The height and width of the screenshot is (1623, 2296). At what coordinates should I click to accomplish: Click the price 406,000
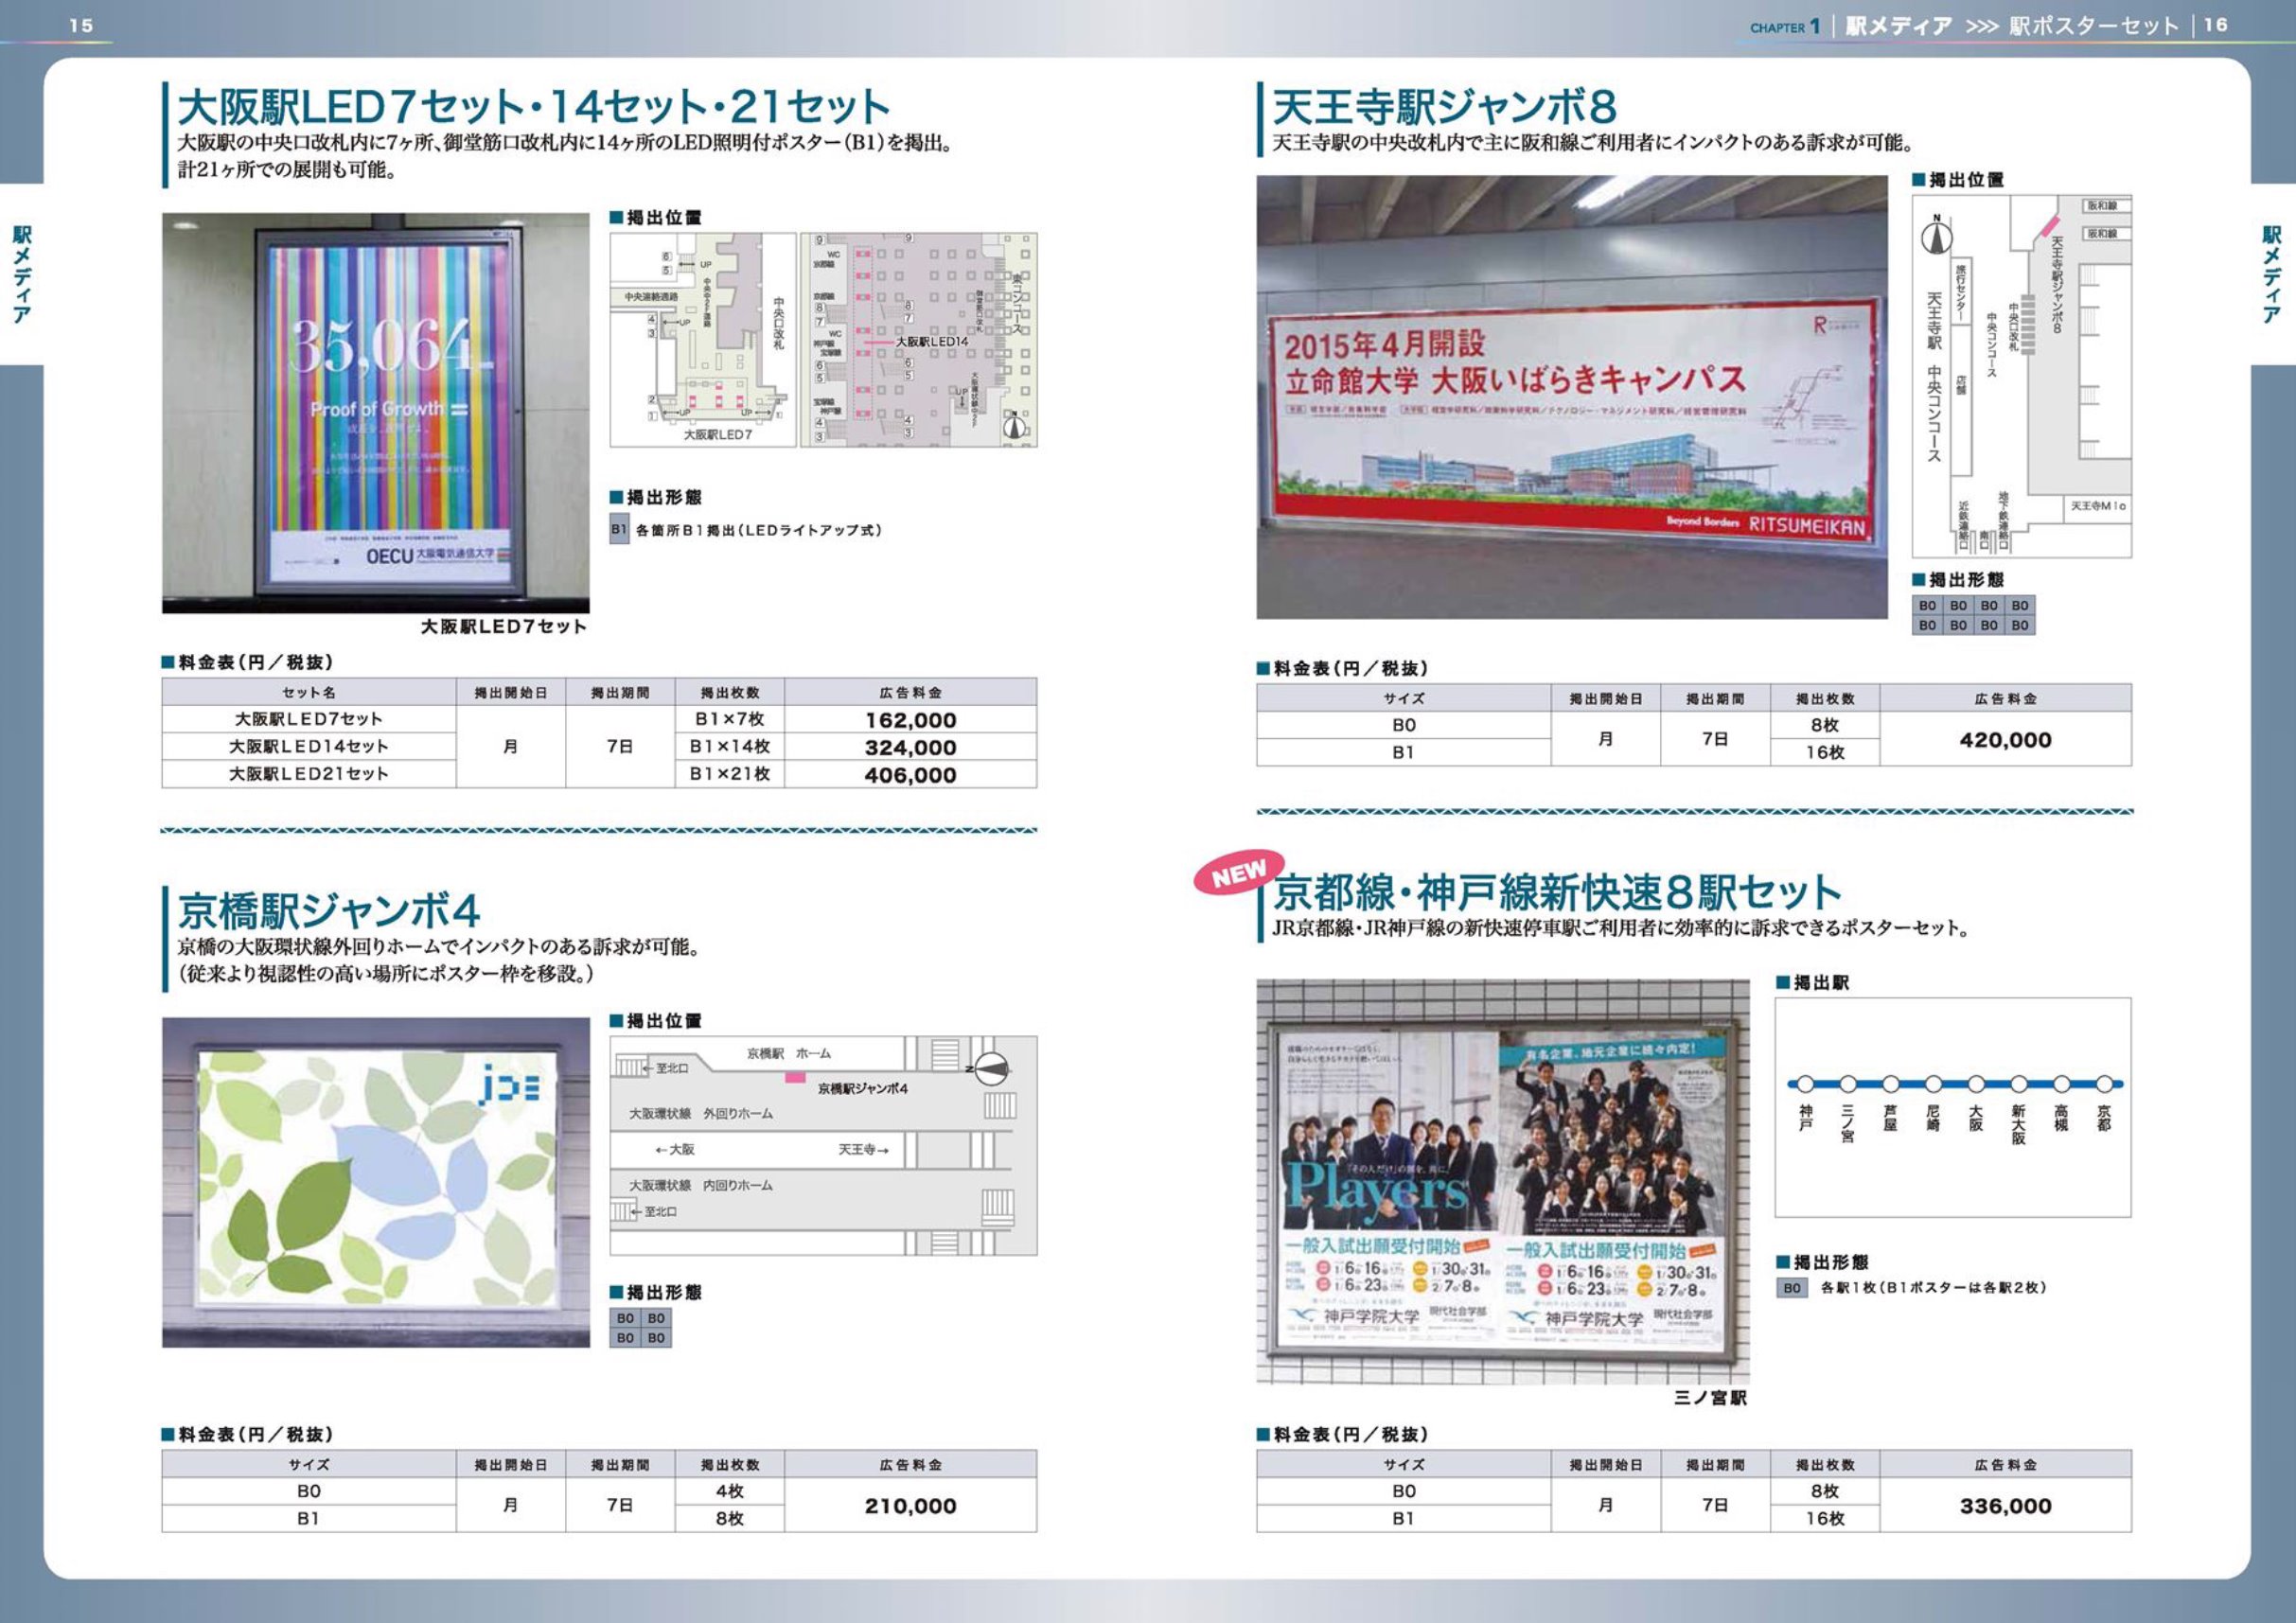(910, 775)
